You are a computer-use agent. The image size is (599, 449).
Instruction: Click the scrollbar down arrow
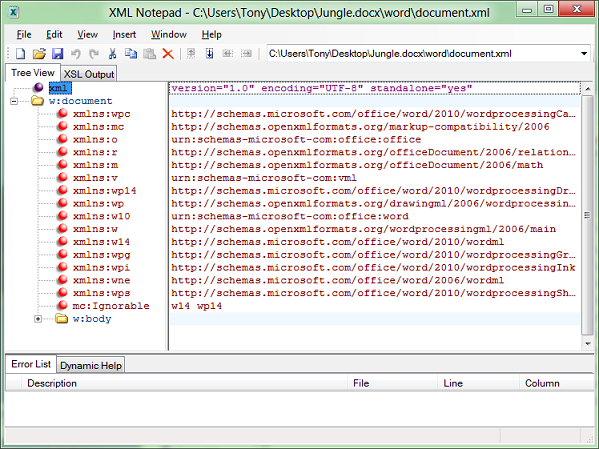point(588,344)
